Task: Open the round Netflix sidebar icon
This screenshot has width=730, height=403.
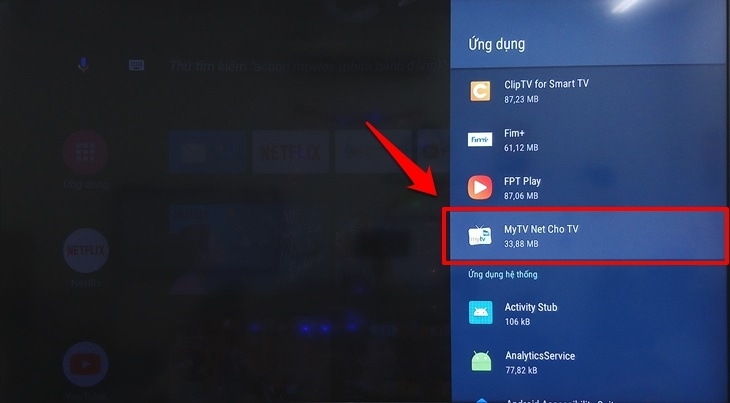Action: [x=86, y=251]
